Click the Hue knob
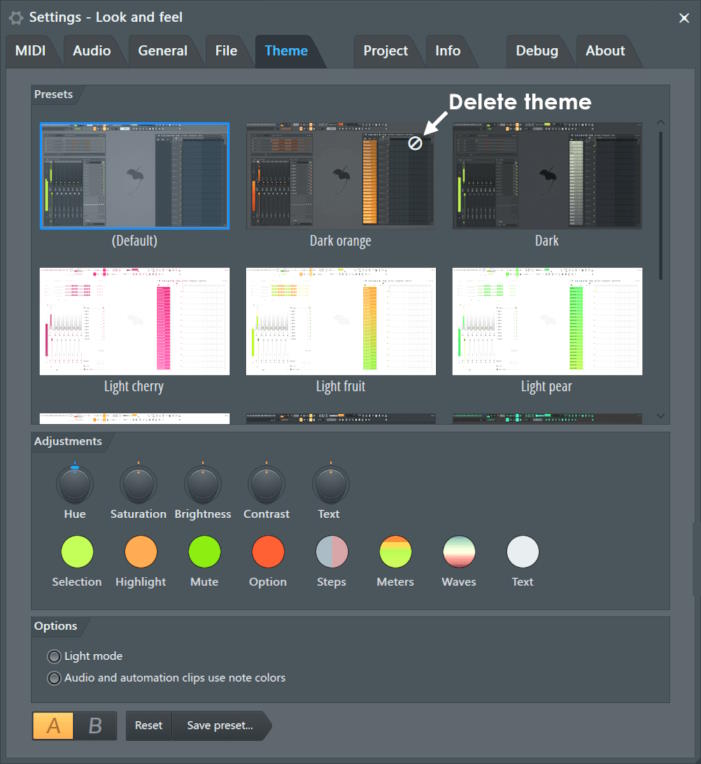Viewport: 701px width, 764px height. coord(75,486)
